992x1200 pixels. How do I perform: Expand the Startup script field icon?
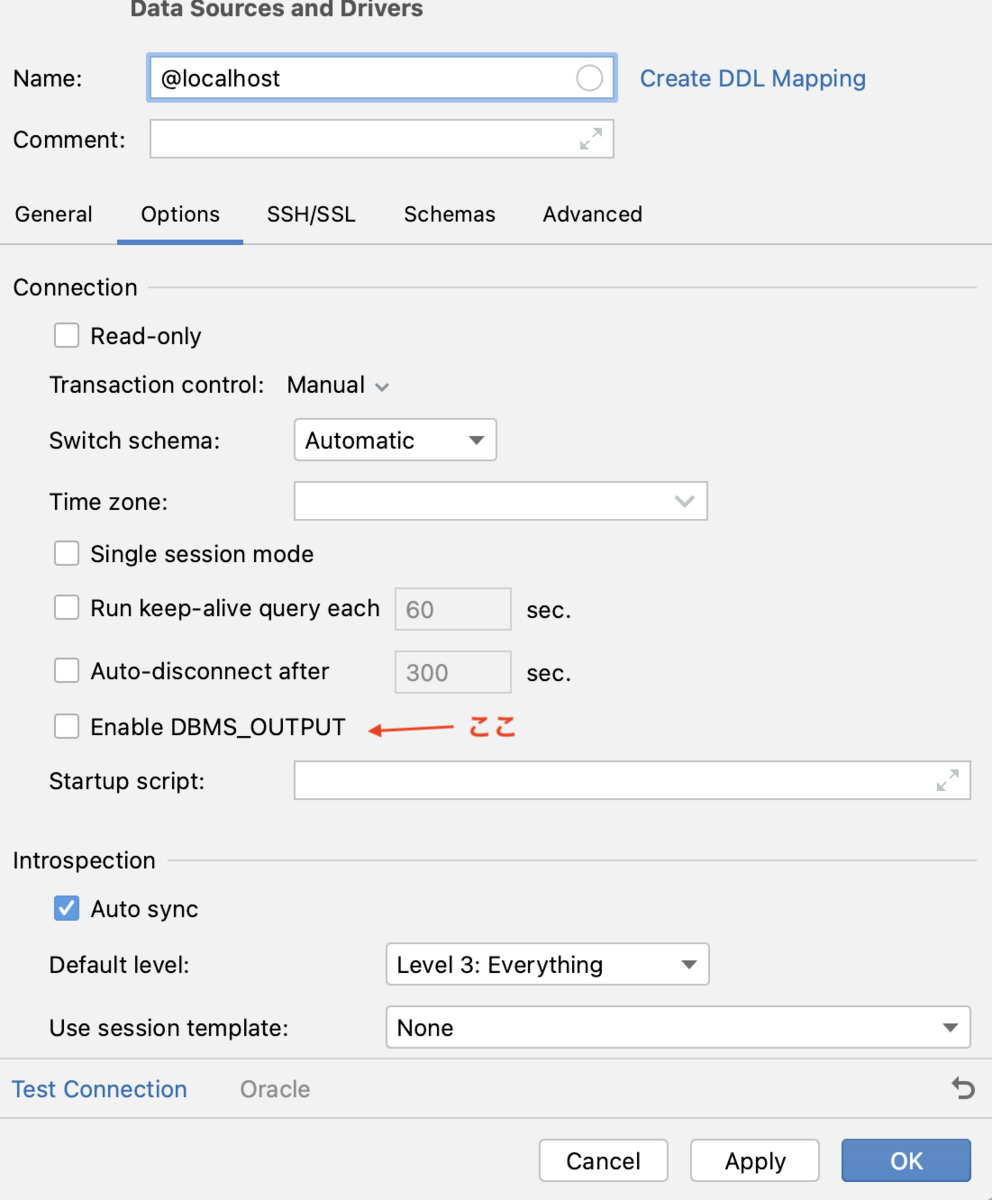point(948,780)
